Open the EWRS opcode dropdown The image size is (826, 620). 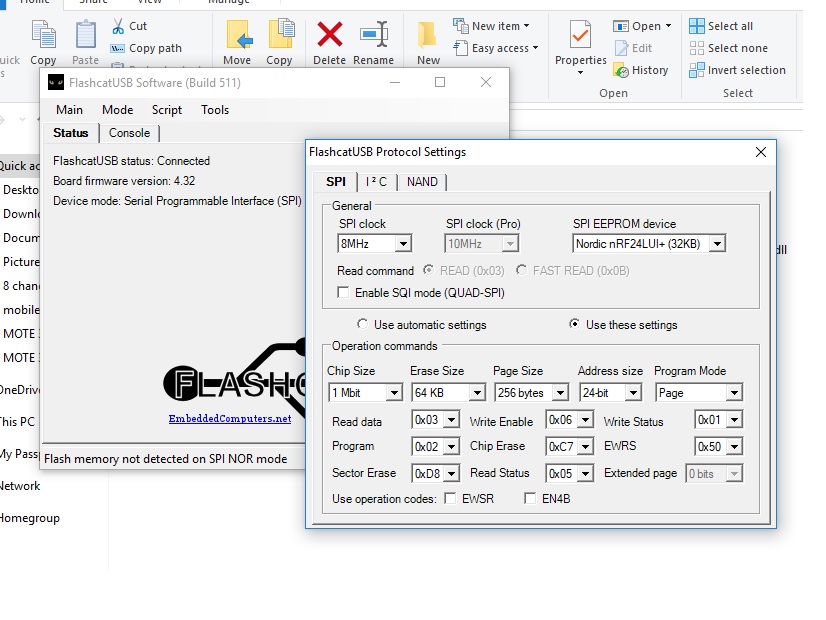[x=734, y=446]
